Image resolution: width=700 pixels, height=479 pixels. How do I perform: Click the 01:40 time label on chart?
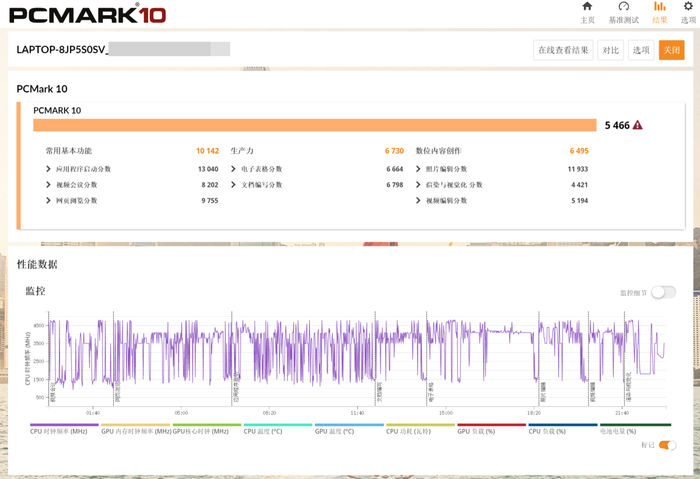point(93,413)
